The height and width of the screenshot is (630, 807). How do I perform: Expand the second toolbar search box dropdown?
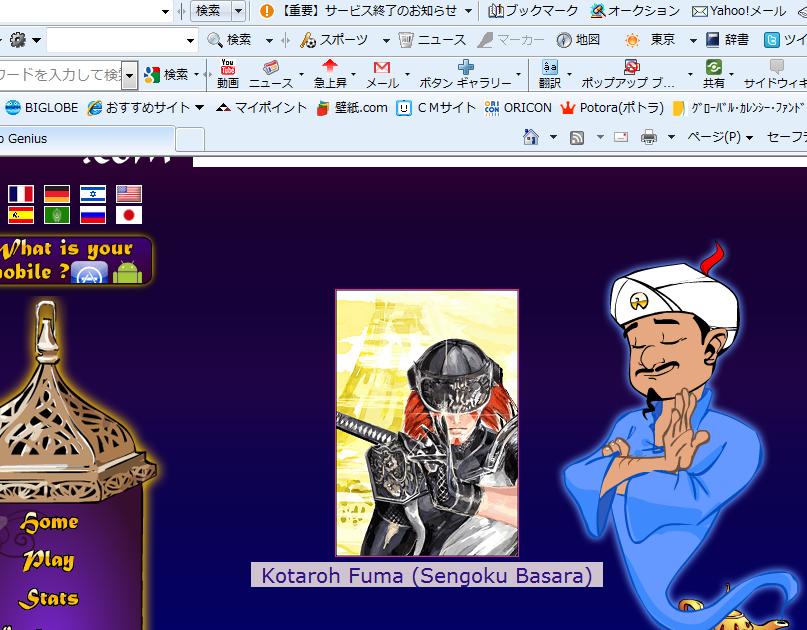tap(190, 40)
